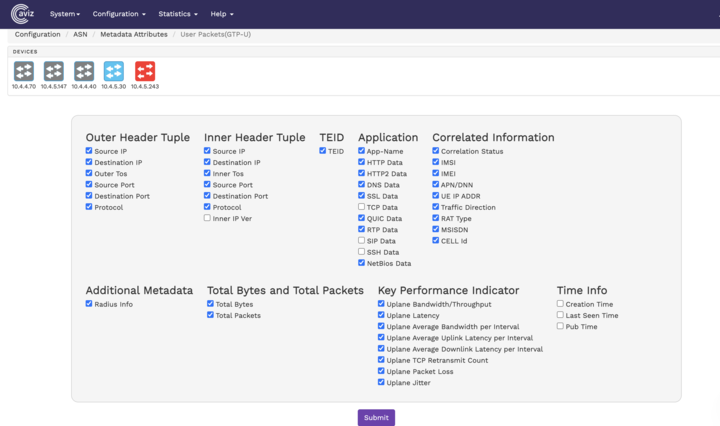Open Metadata Attributes breadcrumb link

pyautogui.click(x=133, y=34)
